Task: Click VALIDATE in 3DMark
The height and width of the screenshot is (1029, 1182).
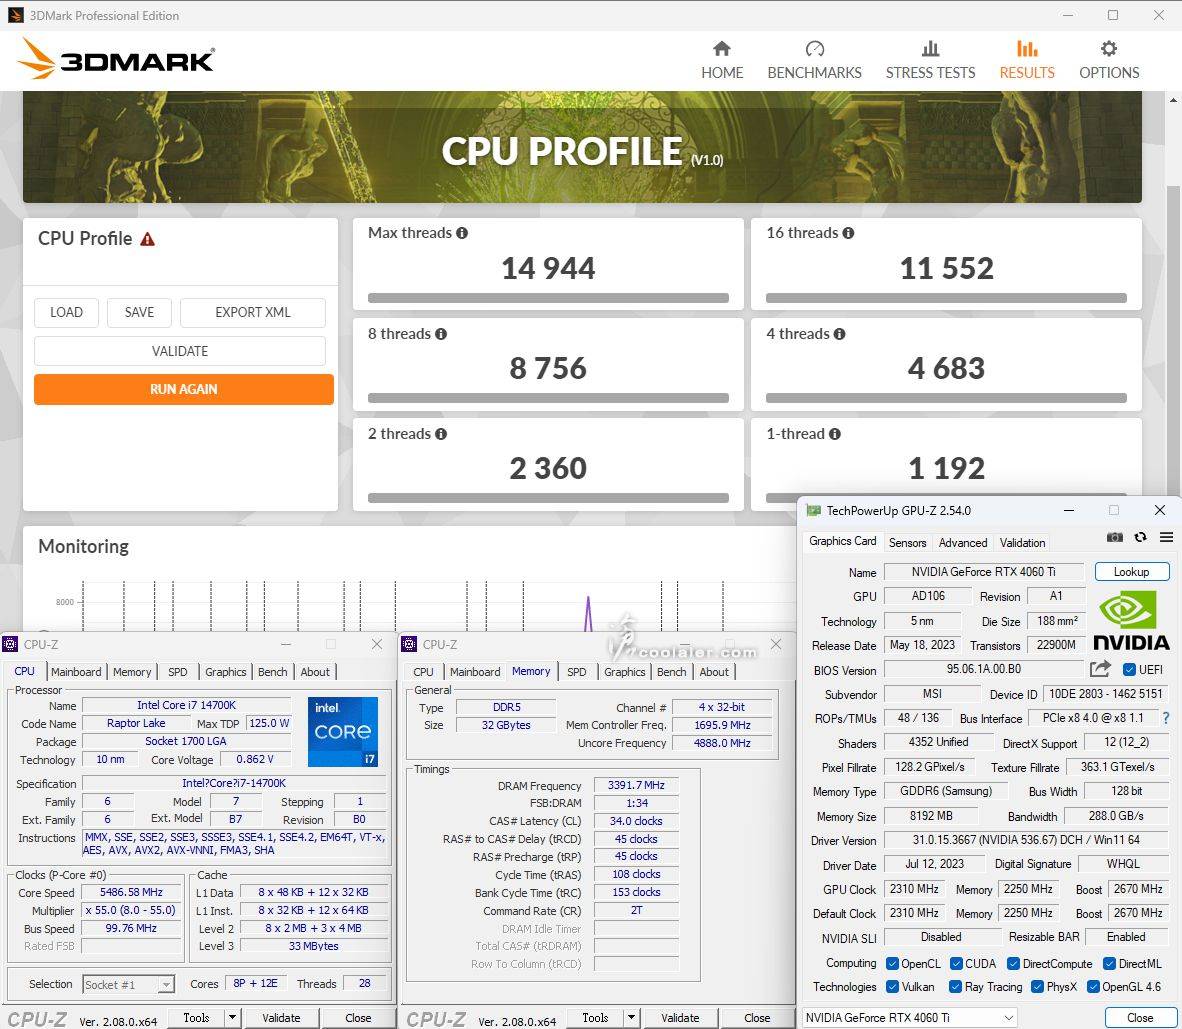Action: point(179,351)
